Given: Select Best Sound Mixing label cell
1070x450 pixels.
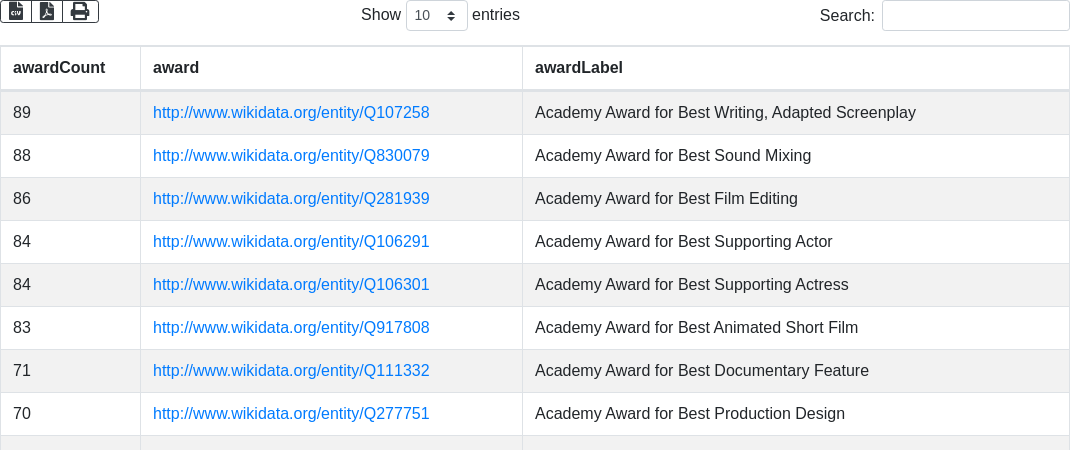Looking at the screenshot, I should 796,156.
